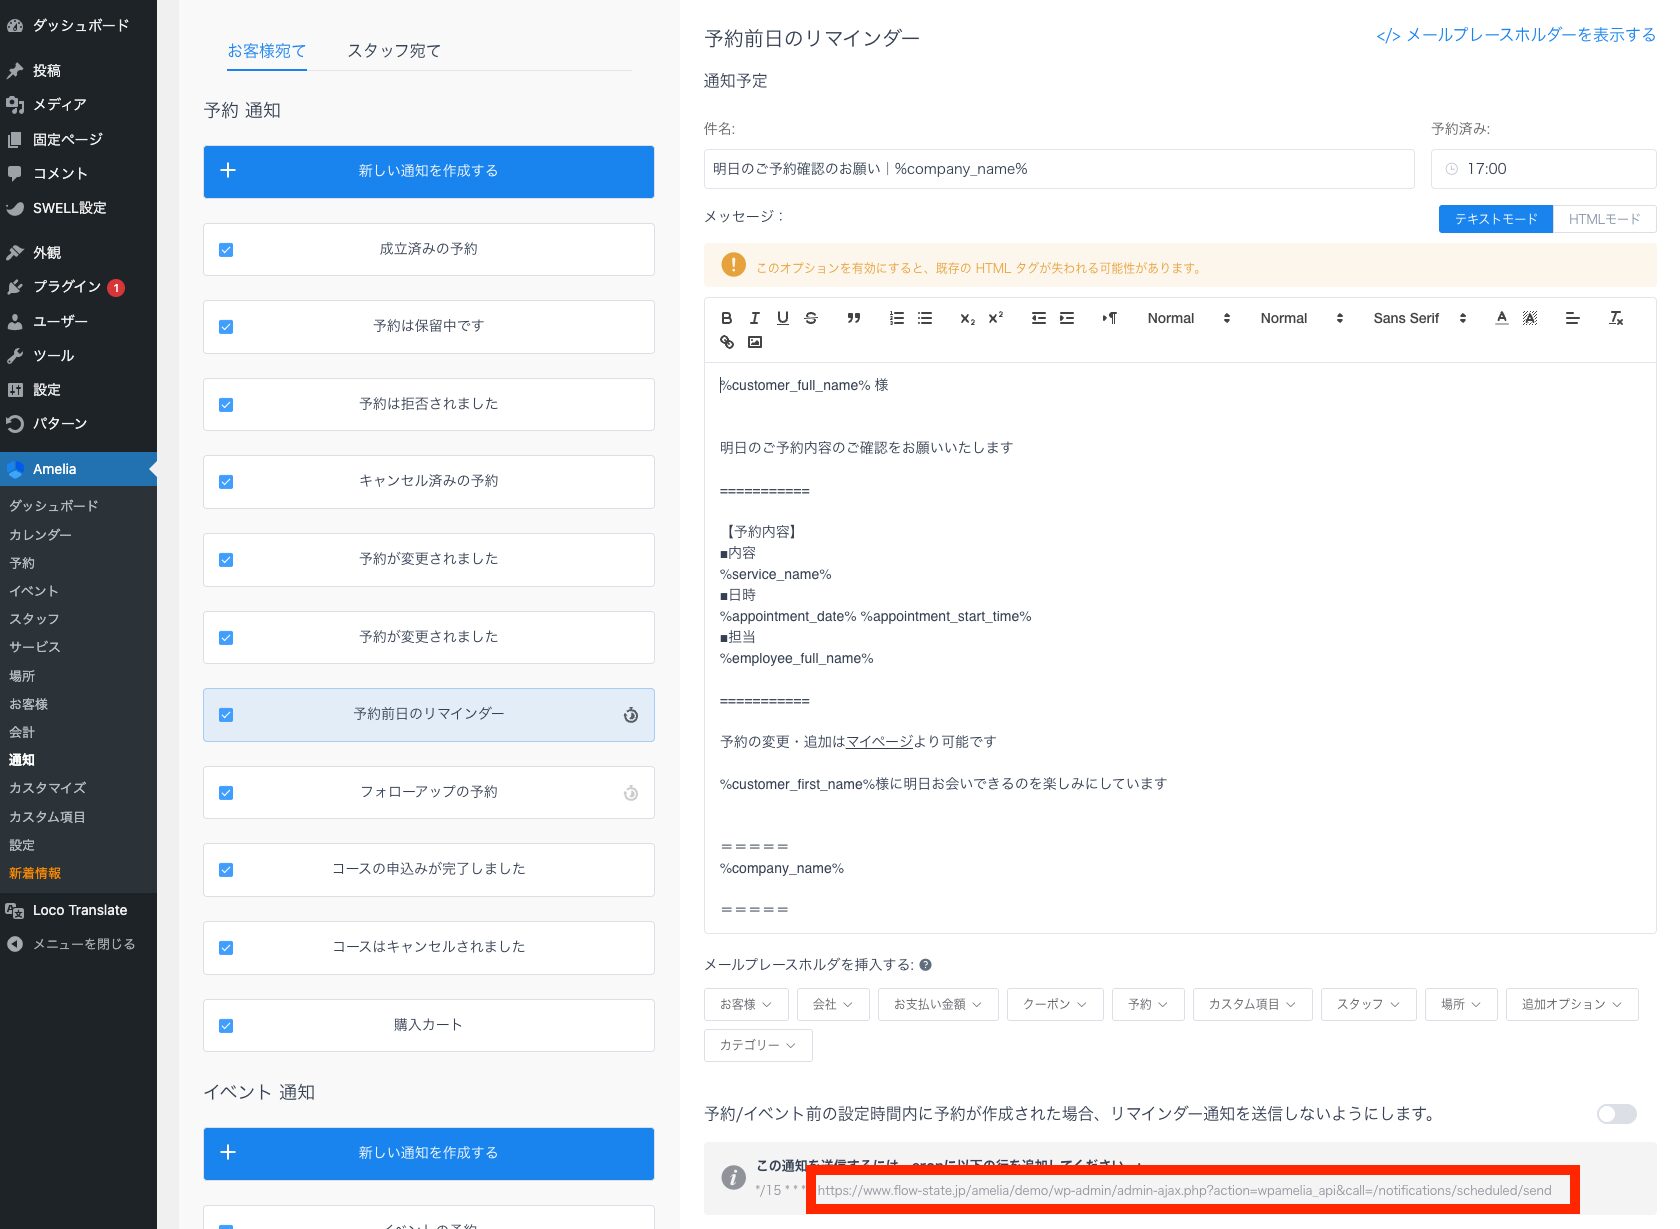This screenshot has width=1680, height=1229.
Task: Open the text color picker
Action: 1501,318
